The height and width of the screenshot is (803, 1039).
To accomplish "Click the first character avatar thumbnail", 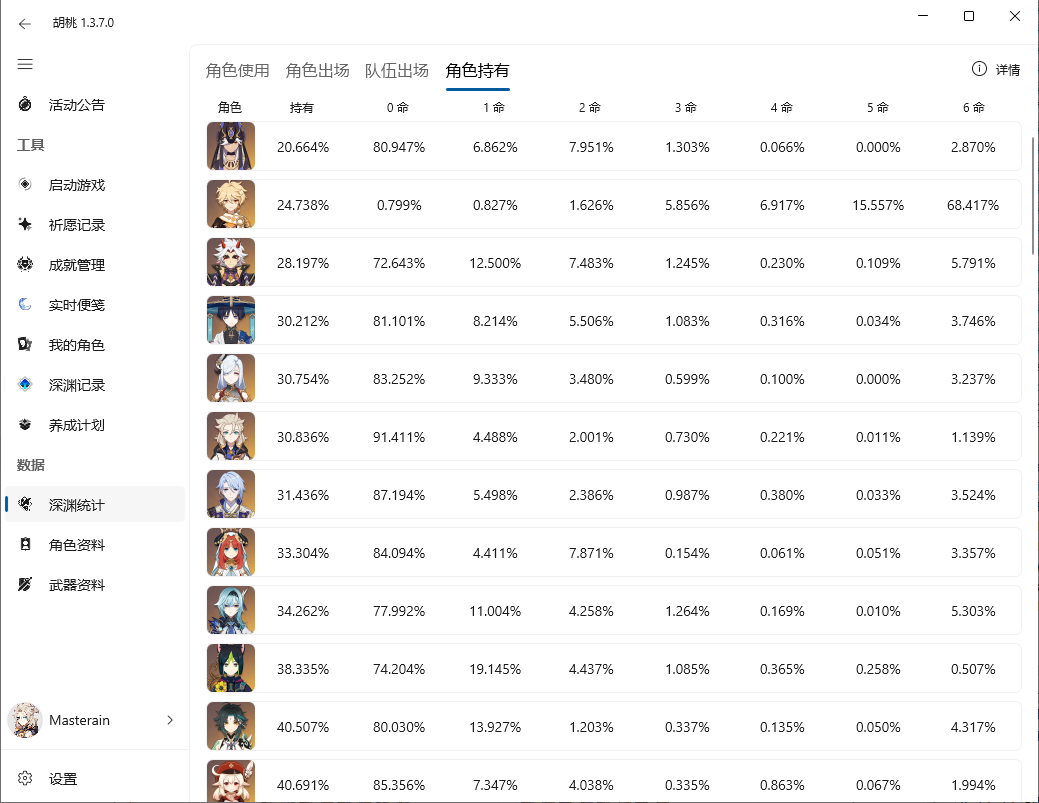I will coord(231,147).
